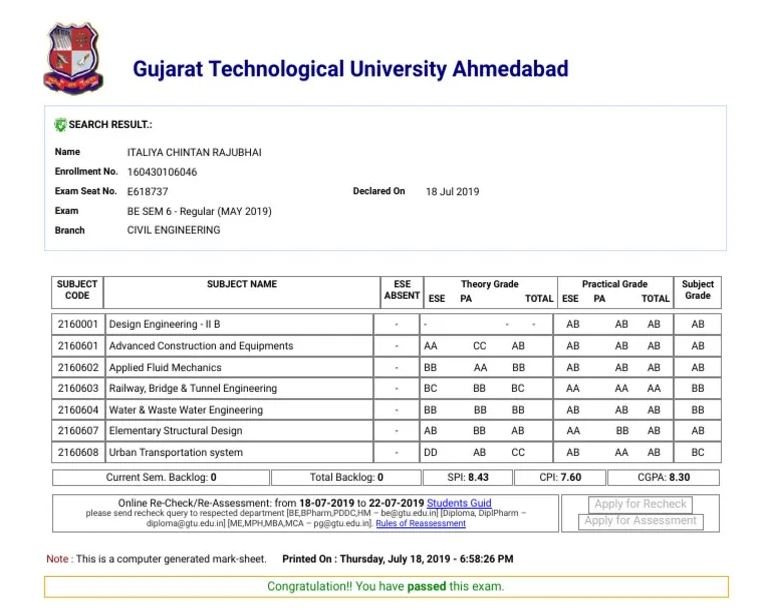
Task: Click subject code 2160001
Action: [x=78, y=324]
